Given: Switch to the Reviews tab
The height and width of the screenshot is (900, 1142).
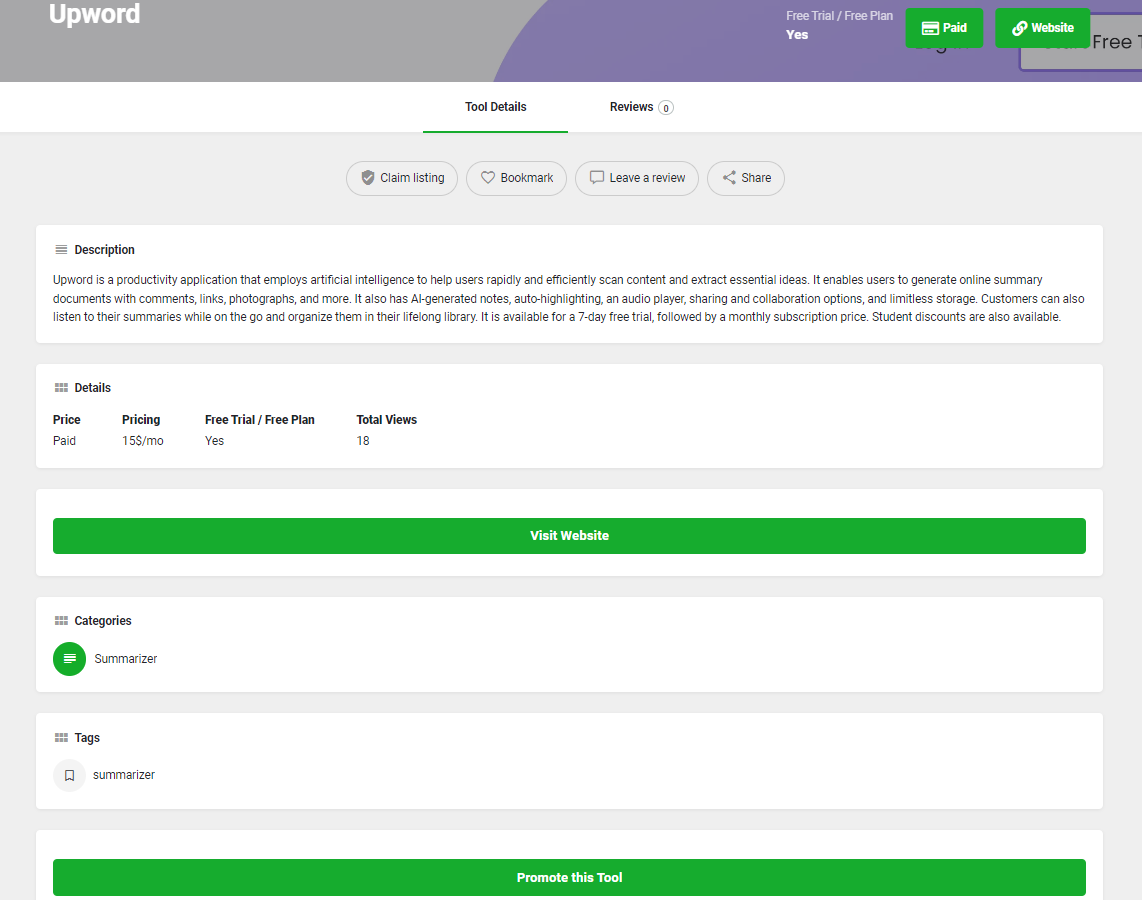Looking at the screenshot, I should coord(641,107).
